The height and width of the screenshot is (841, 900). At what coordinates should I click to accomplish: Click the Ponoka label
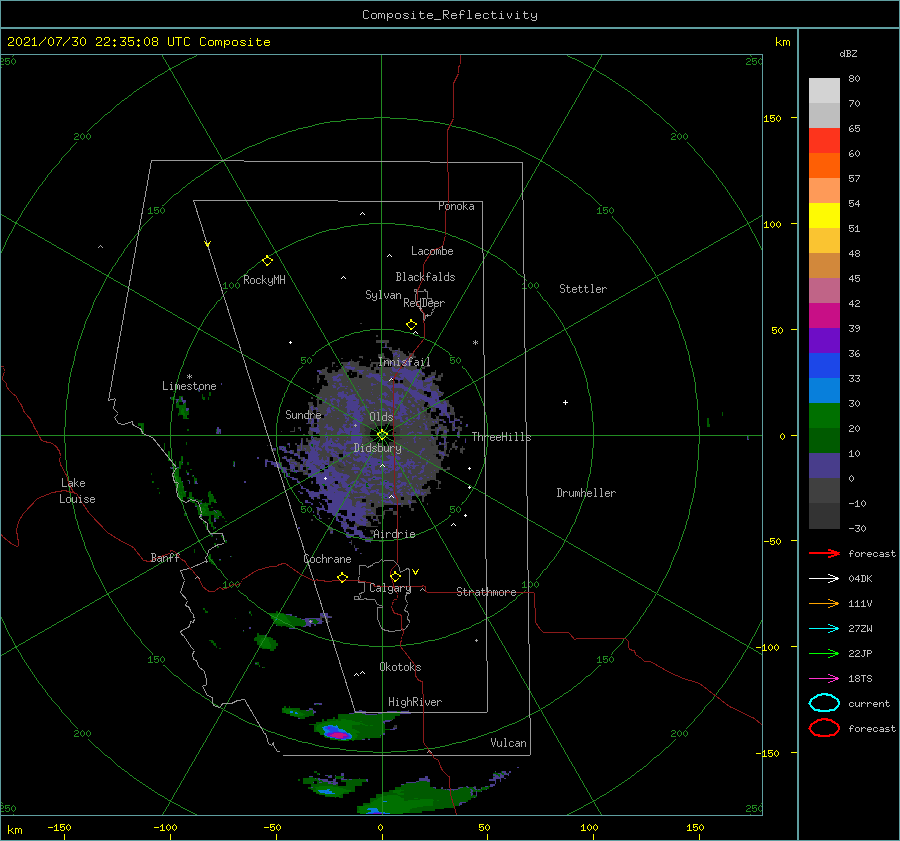tap(456, 206)
